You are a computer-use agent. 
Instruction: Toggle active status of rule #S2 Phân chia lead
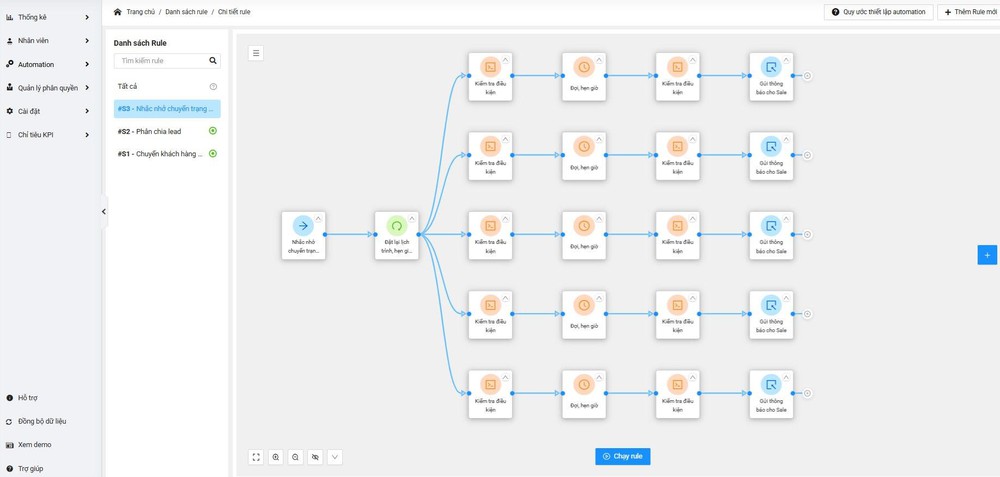(x=213, y=131)
